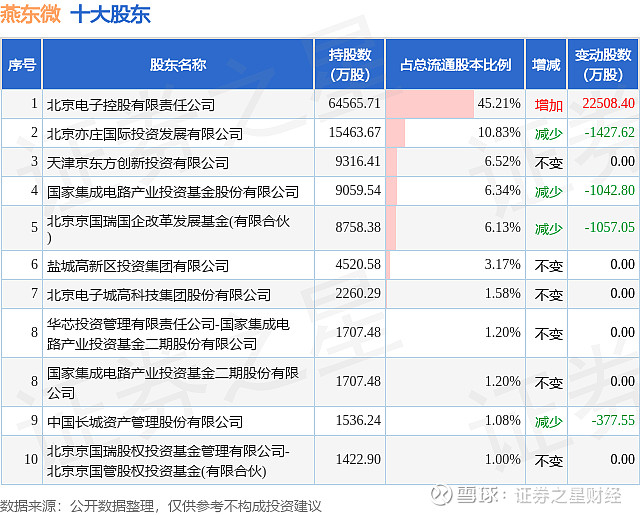Image resolution: width=640 pixels, height=515 pixels.
Task: Click the 序号 column header
Action: click(x=22, y=64)
